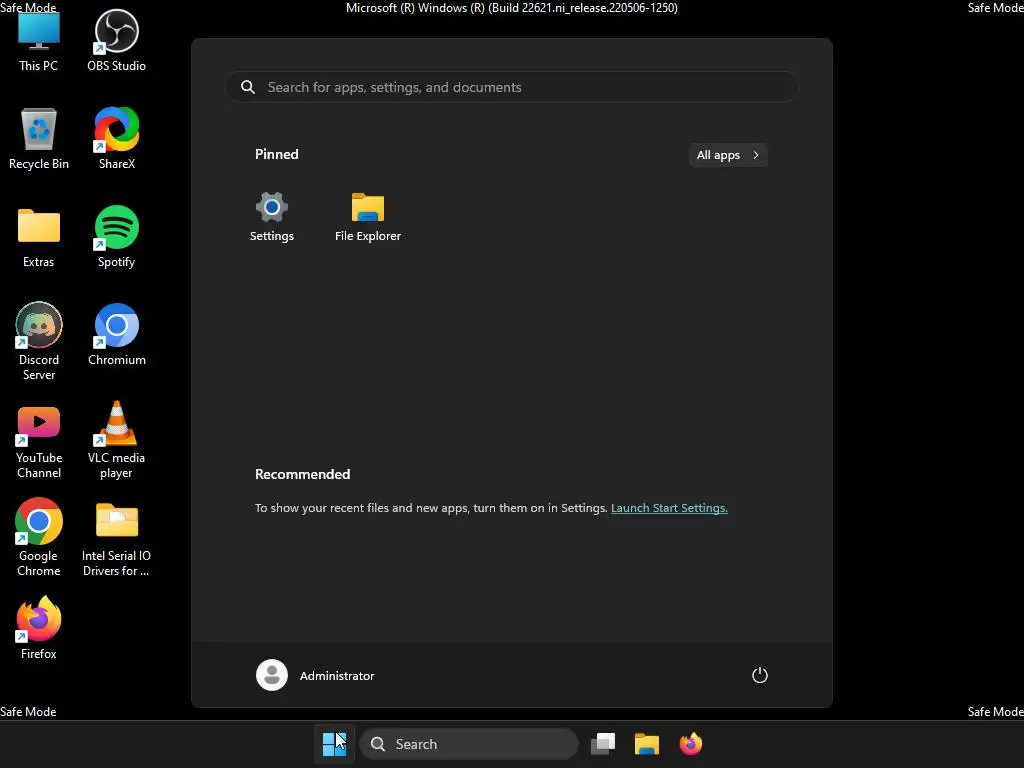Click the Windows Start button on taskbar

[x=334, y=744]
